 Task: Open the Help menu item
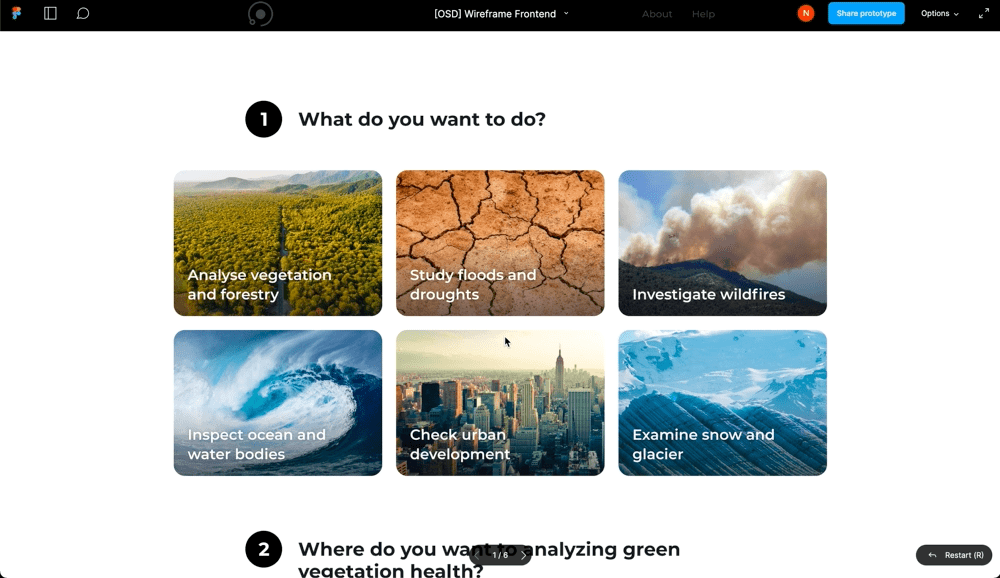pyautogui.click(x=703, y=14)
